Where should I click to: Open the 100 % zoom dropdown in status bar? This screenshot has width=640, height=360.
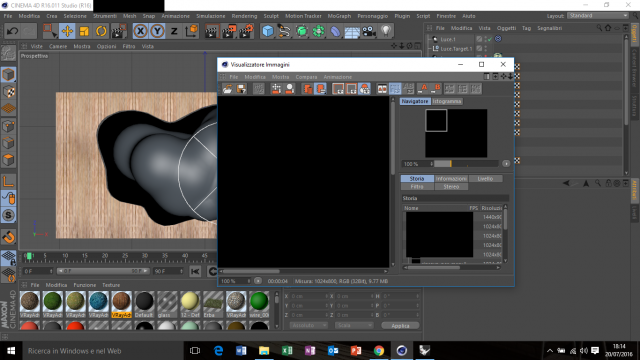tap(236, 281)
